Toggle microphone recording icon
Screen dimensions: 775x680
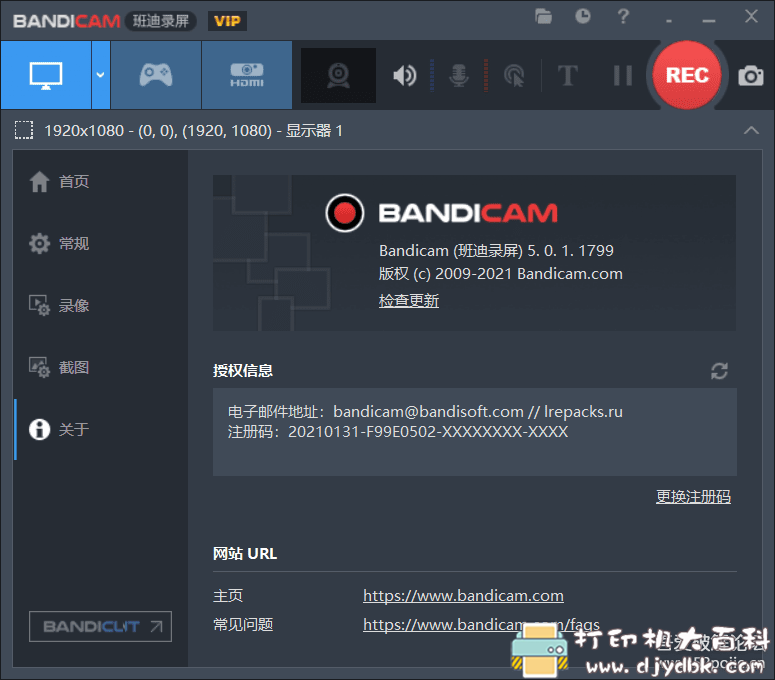[x=459, y=76]
